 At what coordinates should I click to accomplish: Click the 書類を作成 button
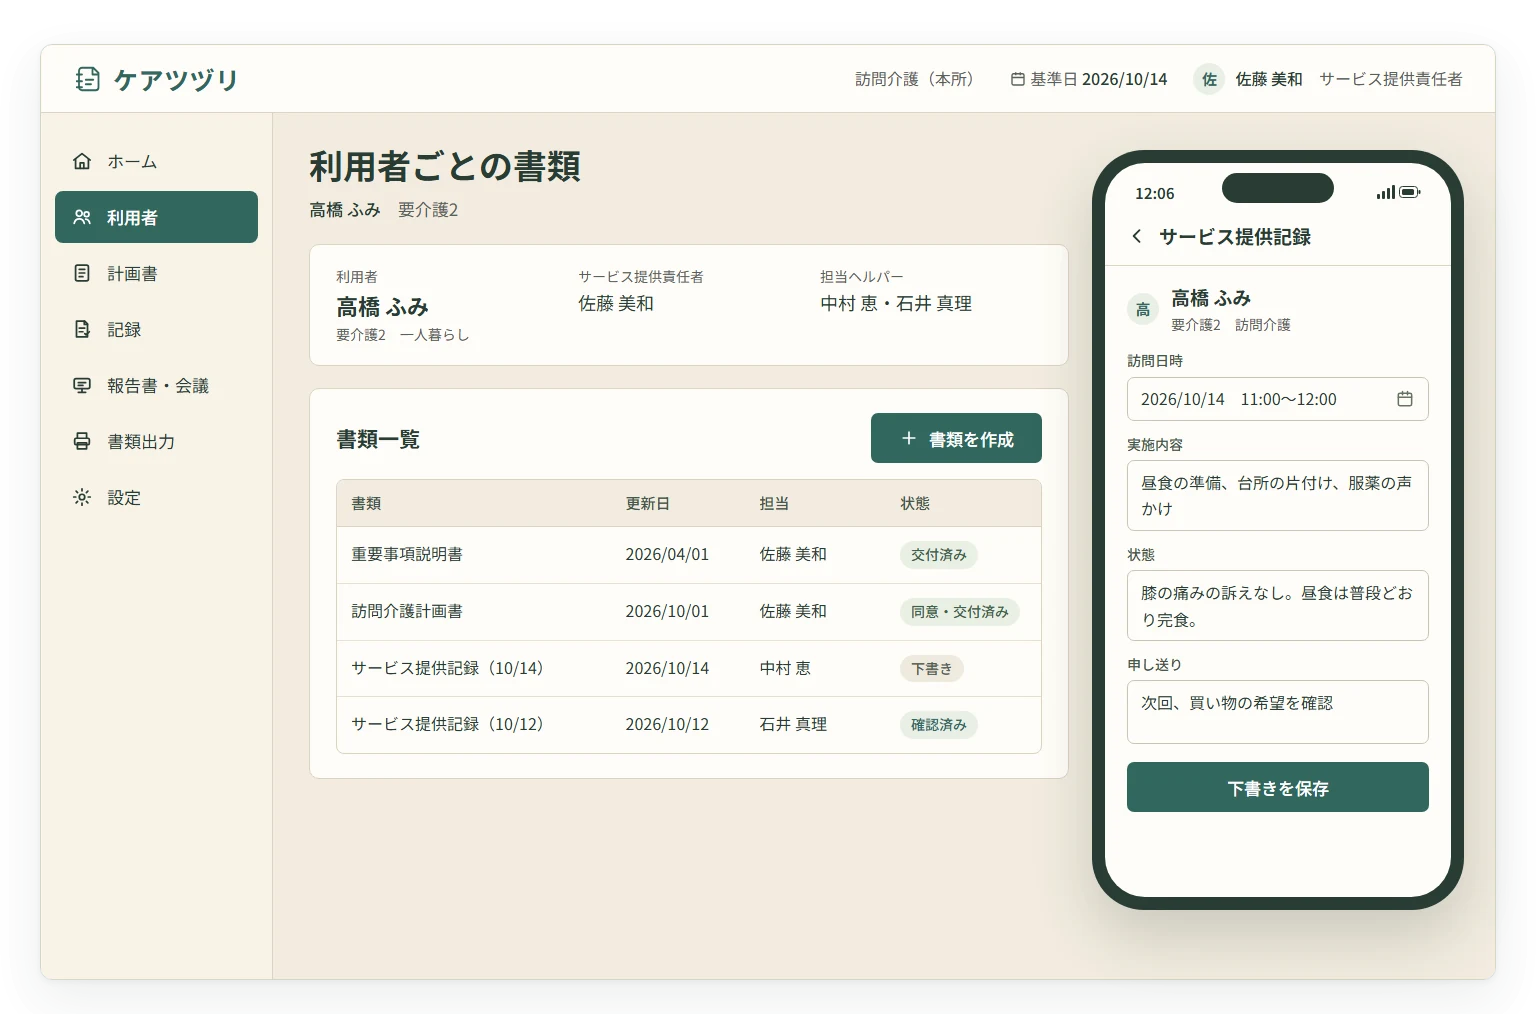[956, 438]
